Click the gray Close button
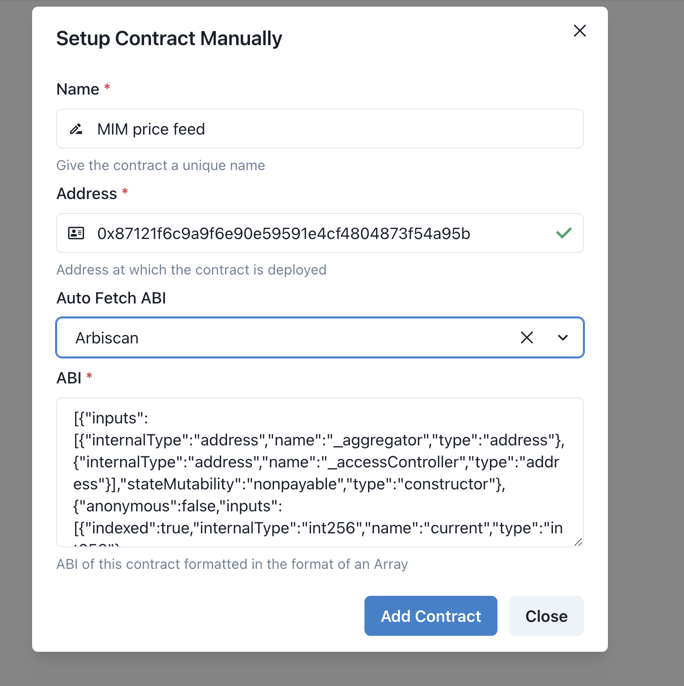 pyautogui.click(x=546, y=616)
